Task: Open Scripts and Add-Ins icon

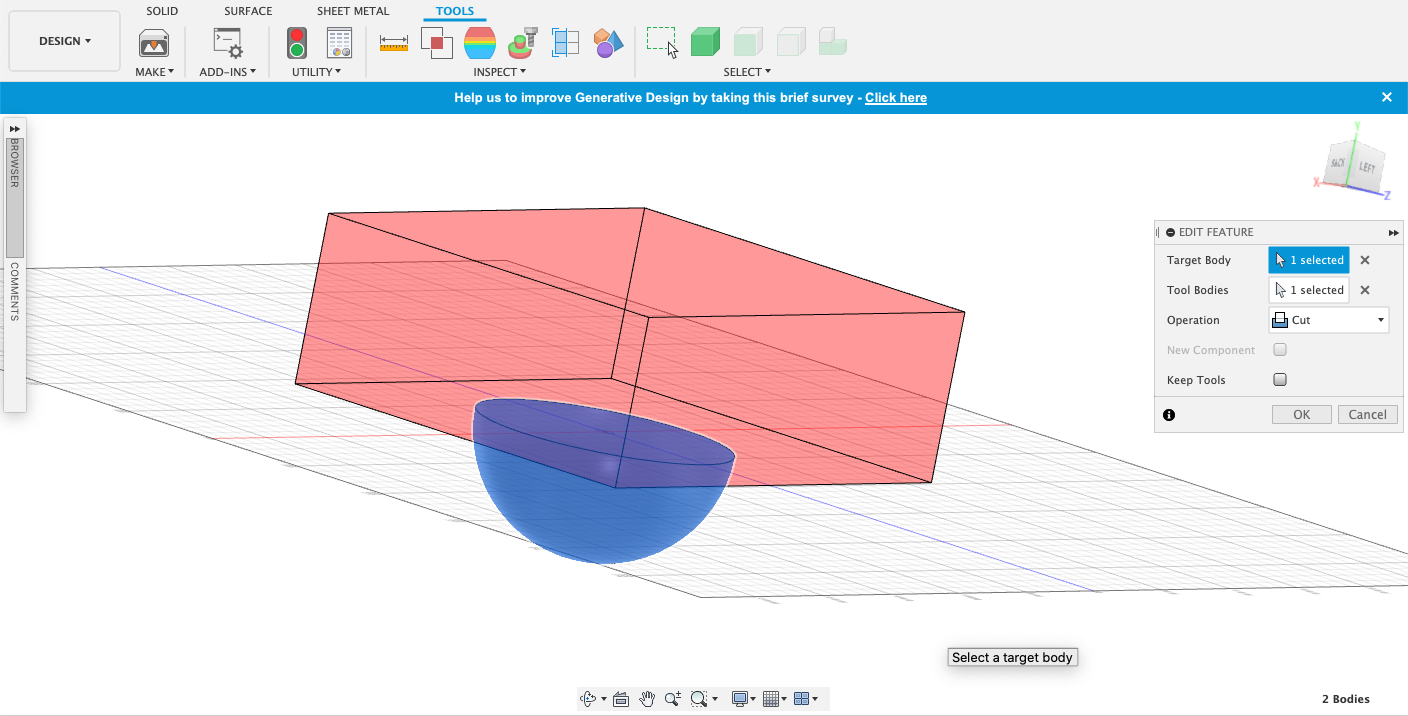Action: [x=228, y=43]
